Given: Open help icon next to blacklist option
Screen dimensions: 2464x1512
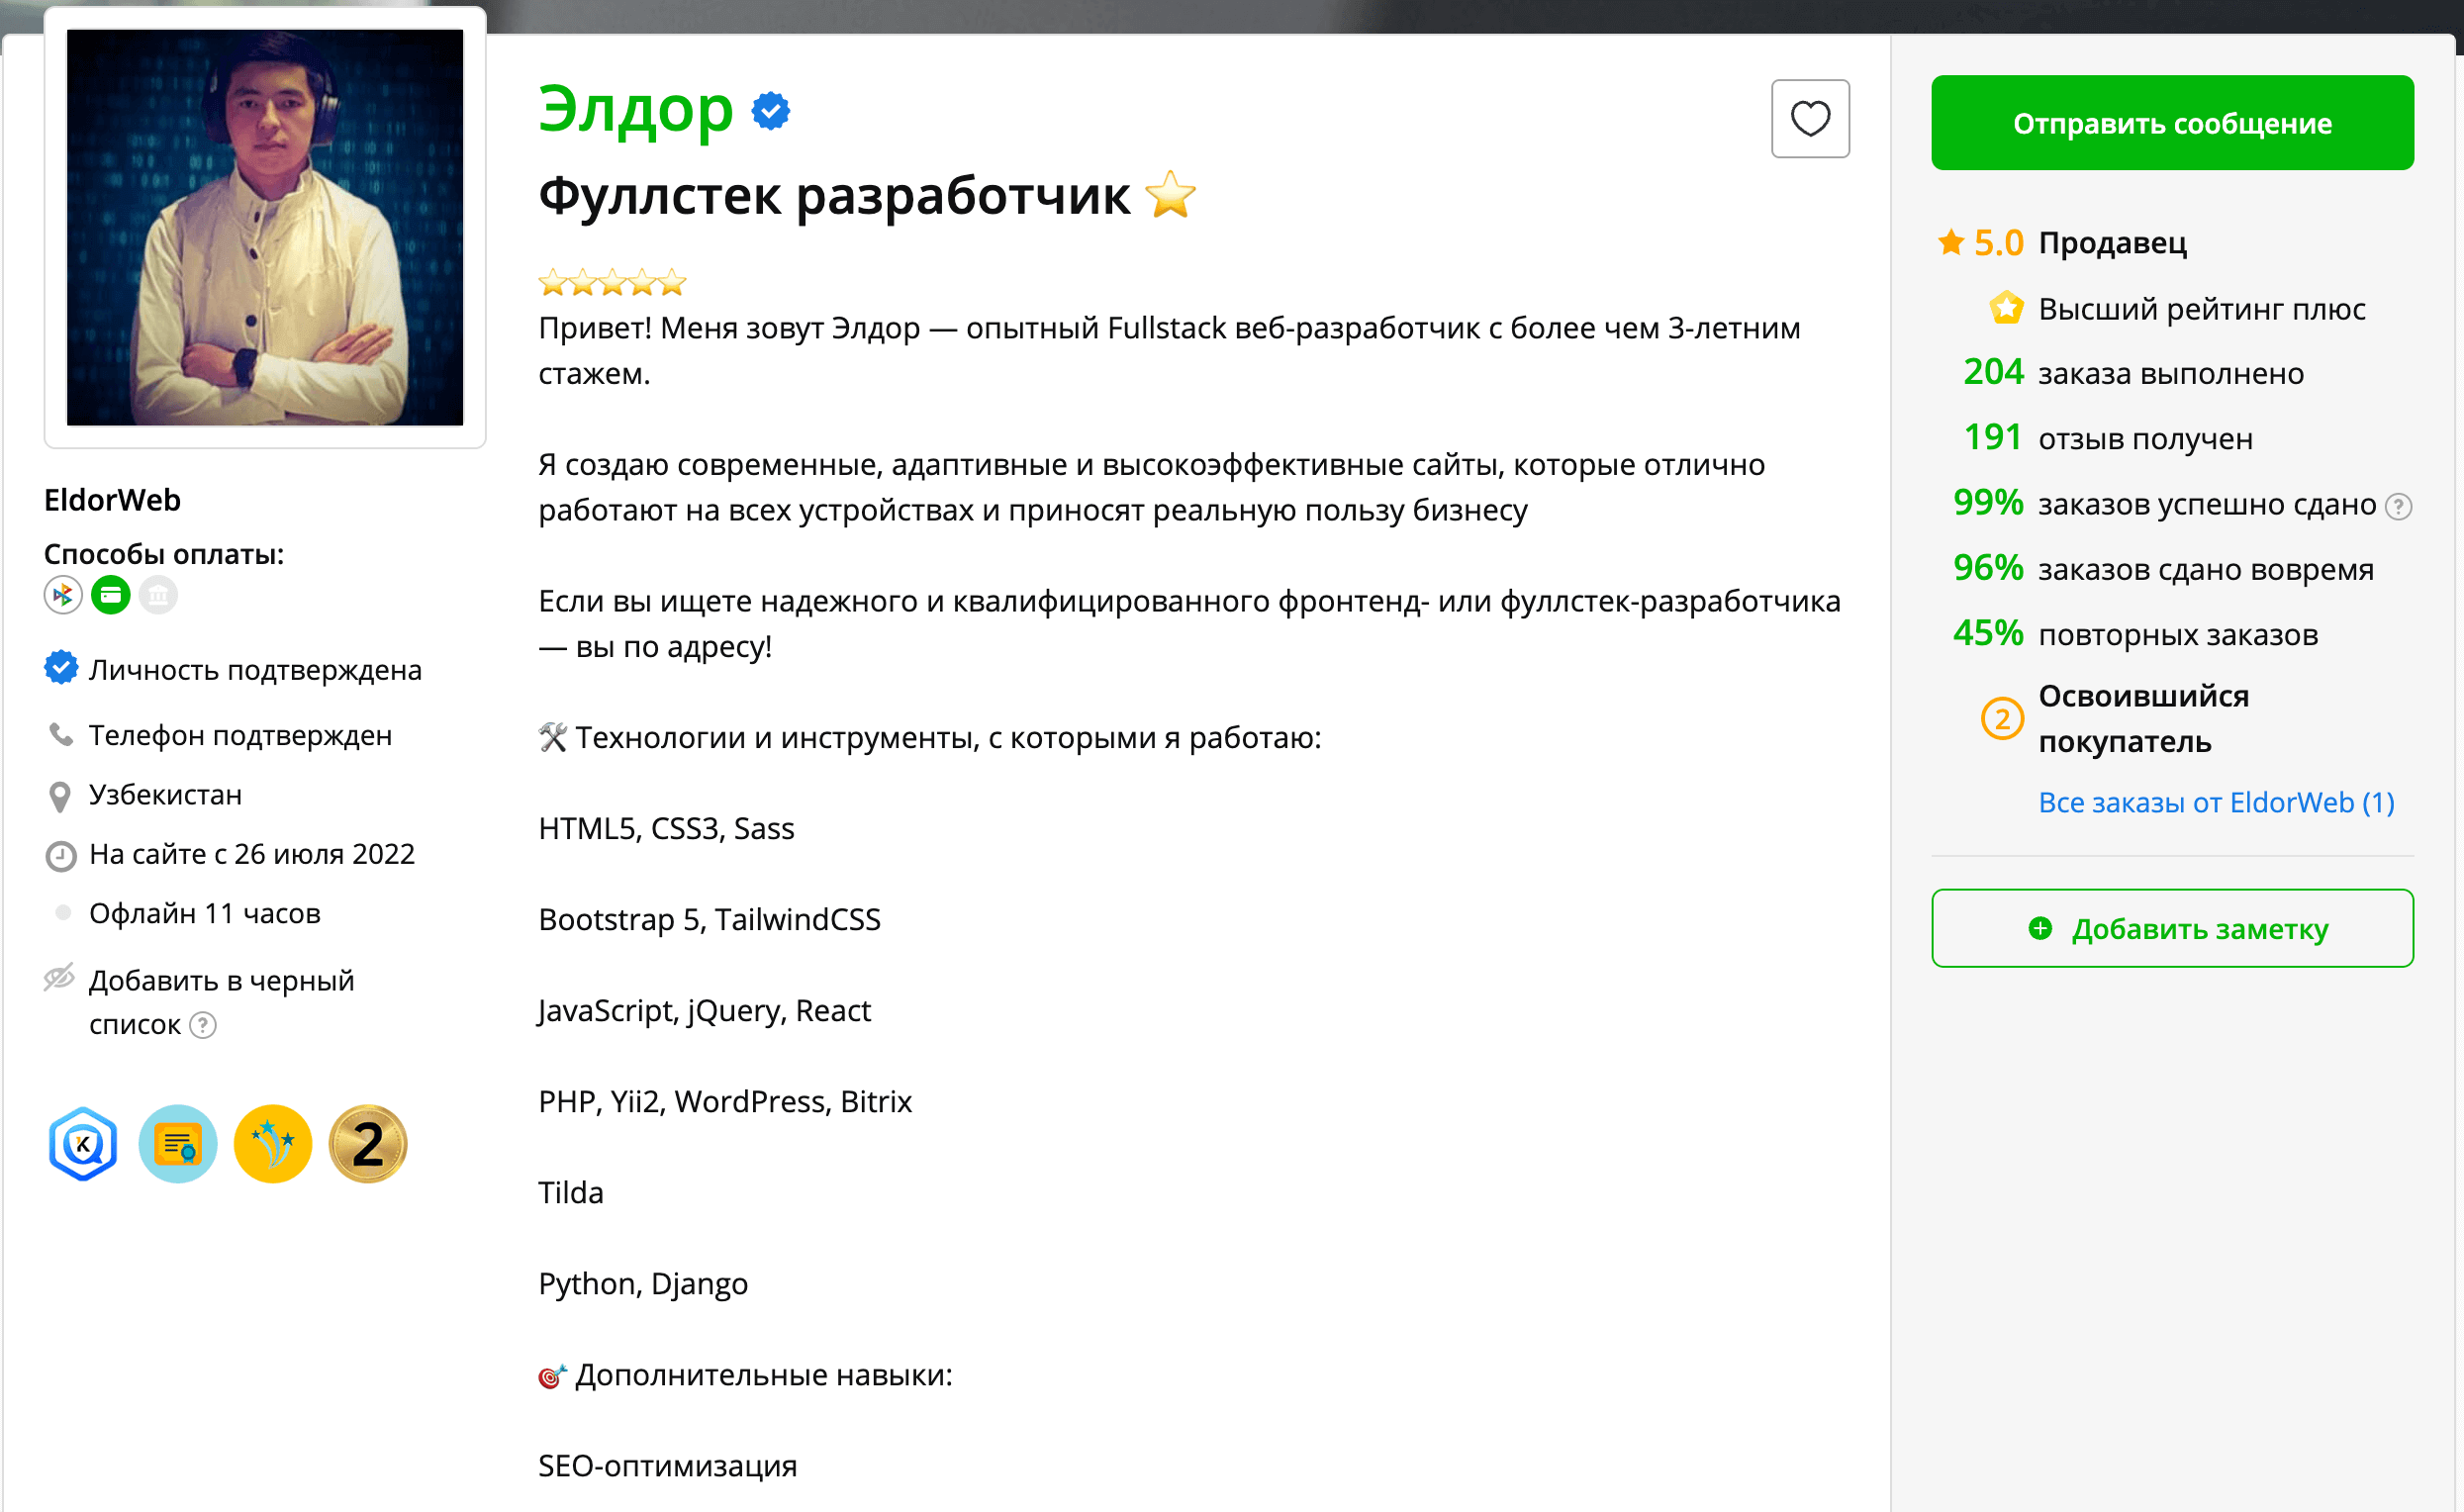Looking at the screenshot, I should (203, 1025).
